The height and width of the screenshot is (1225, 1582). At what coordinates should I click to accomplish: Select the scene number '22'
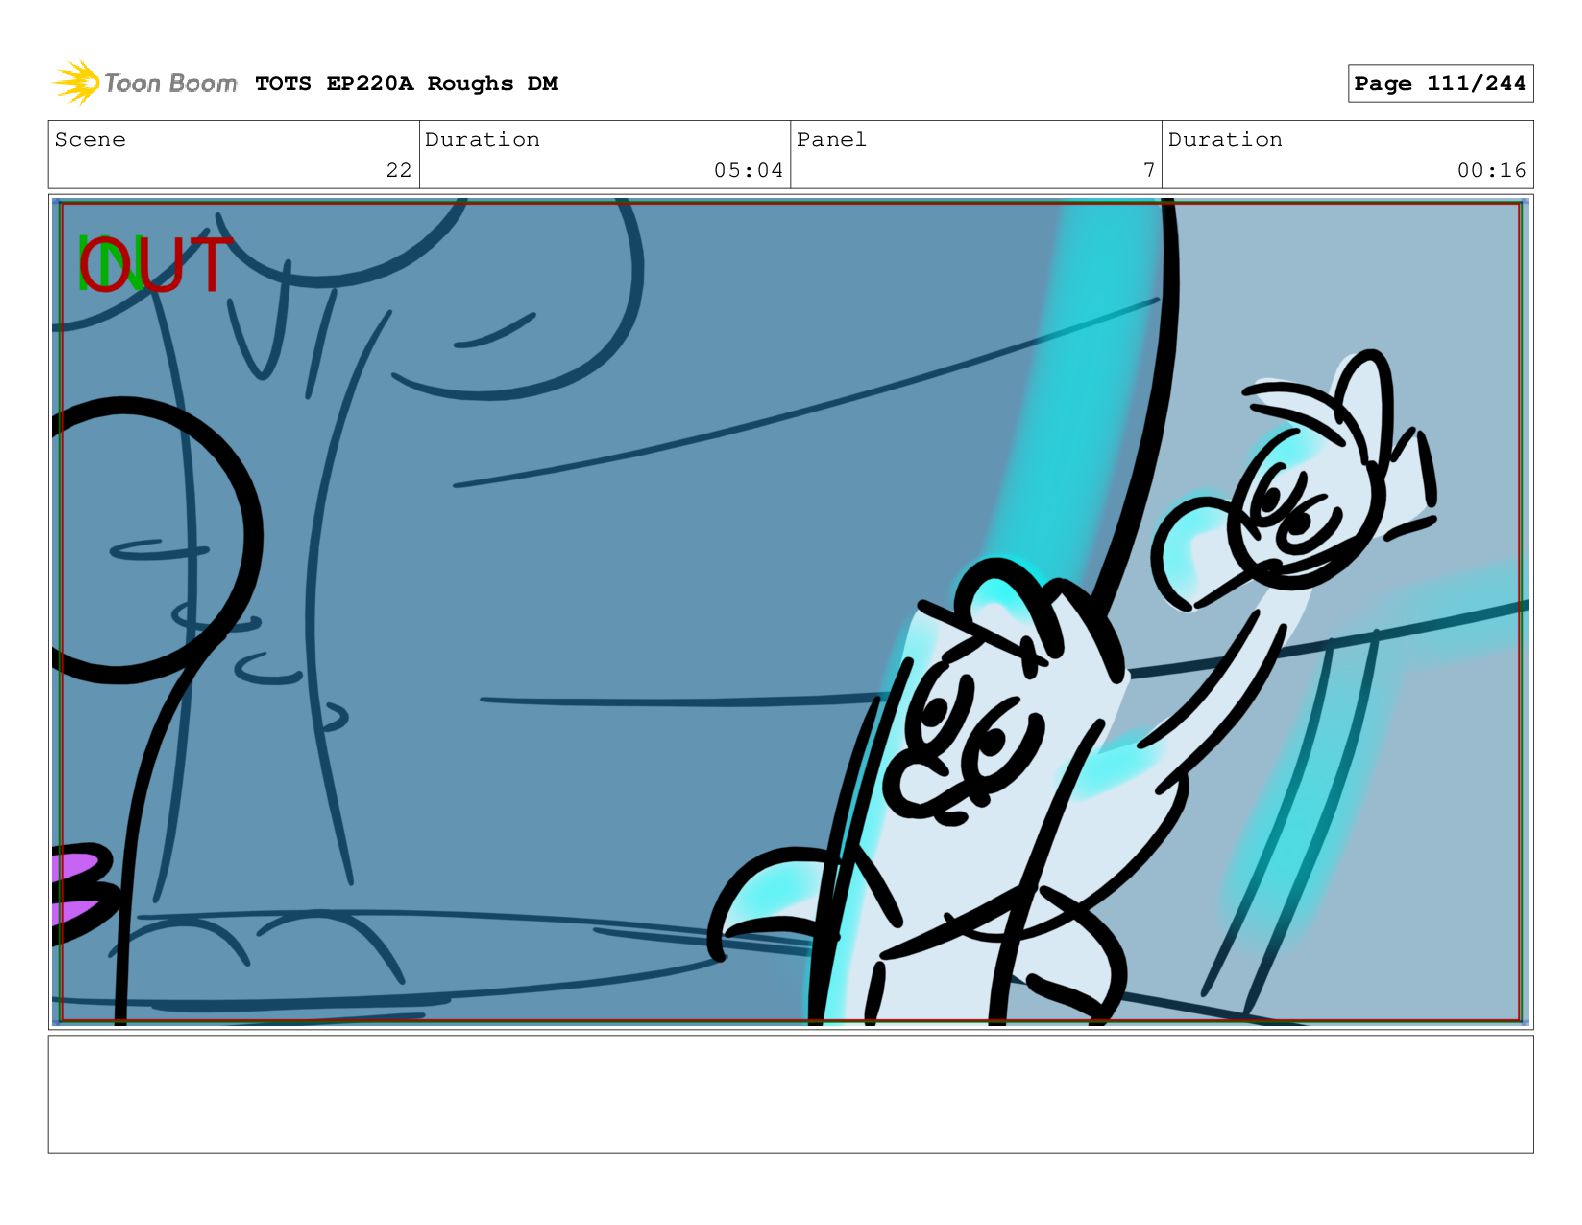click(x=399, y=170)
